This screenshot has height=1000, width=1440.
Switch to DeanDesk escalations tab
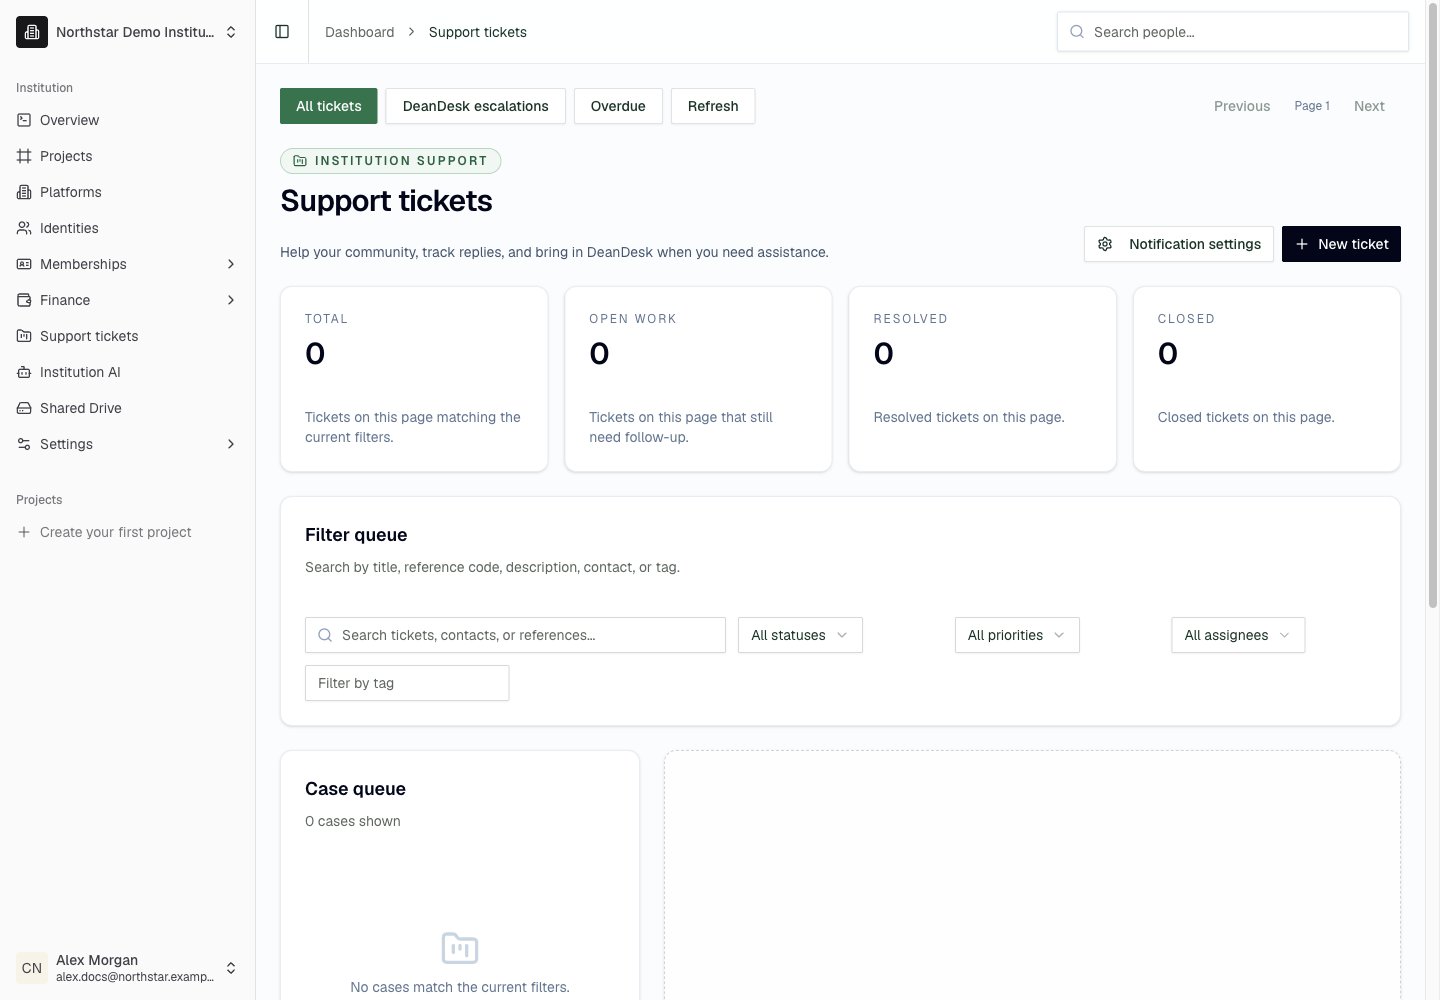click(475, 106)
